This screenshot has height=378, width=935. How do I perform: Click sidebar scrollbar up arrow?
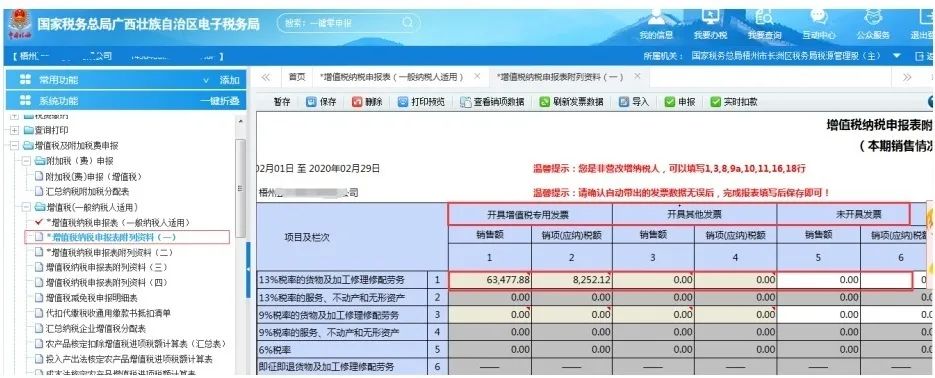pyautogui.click(x=240, y=121)
